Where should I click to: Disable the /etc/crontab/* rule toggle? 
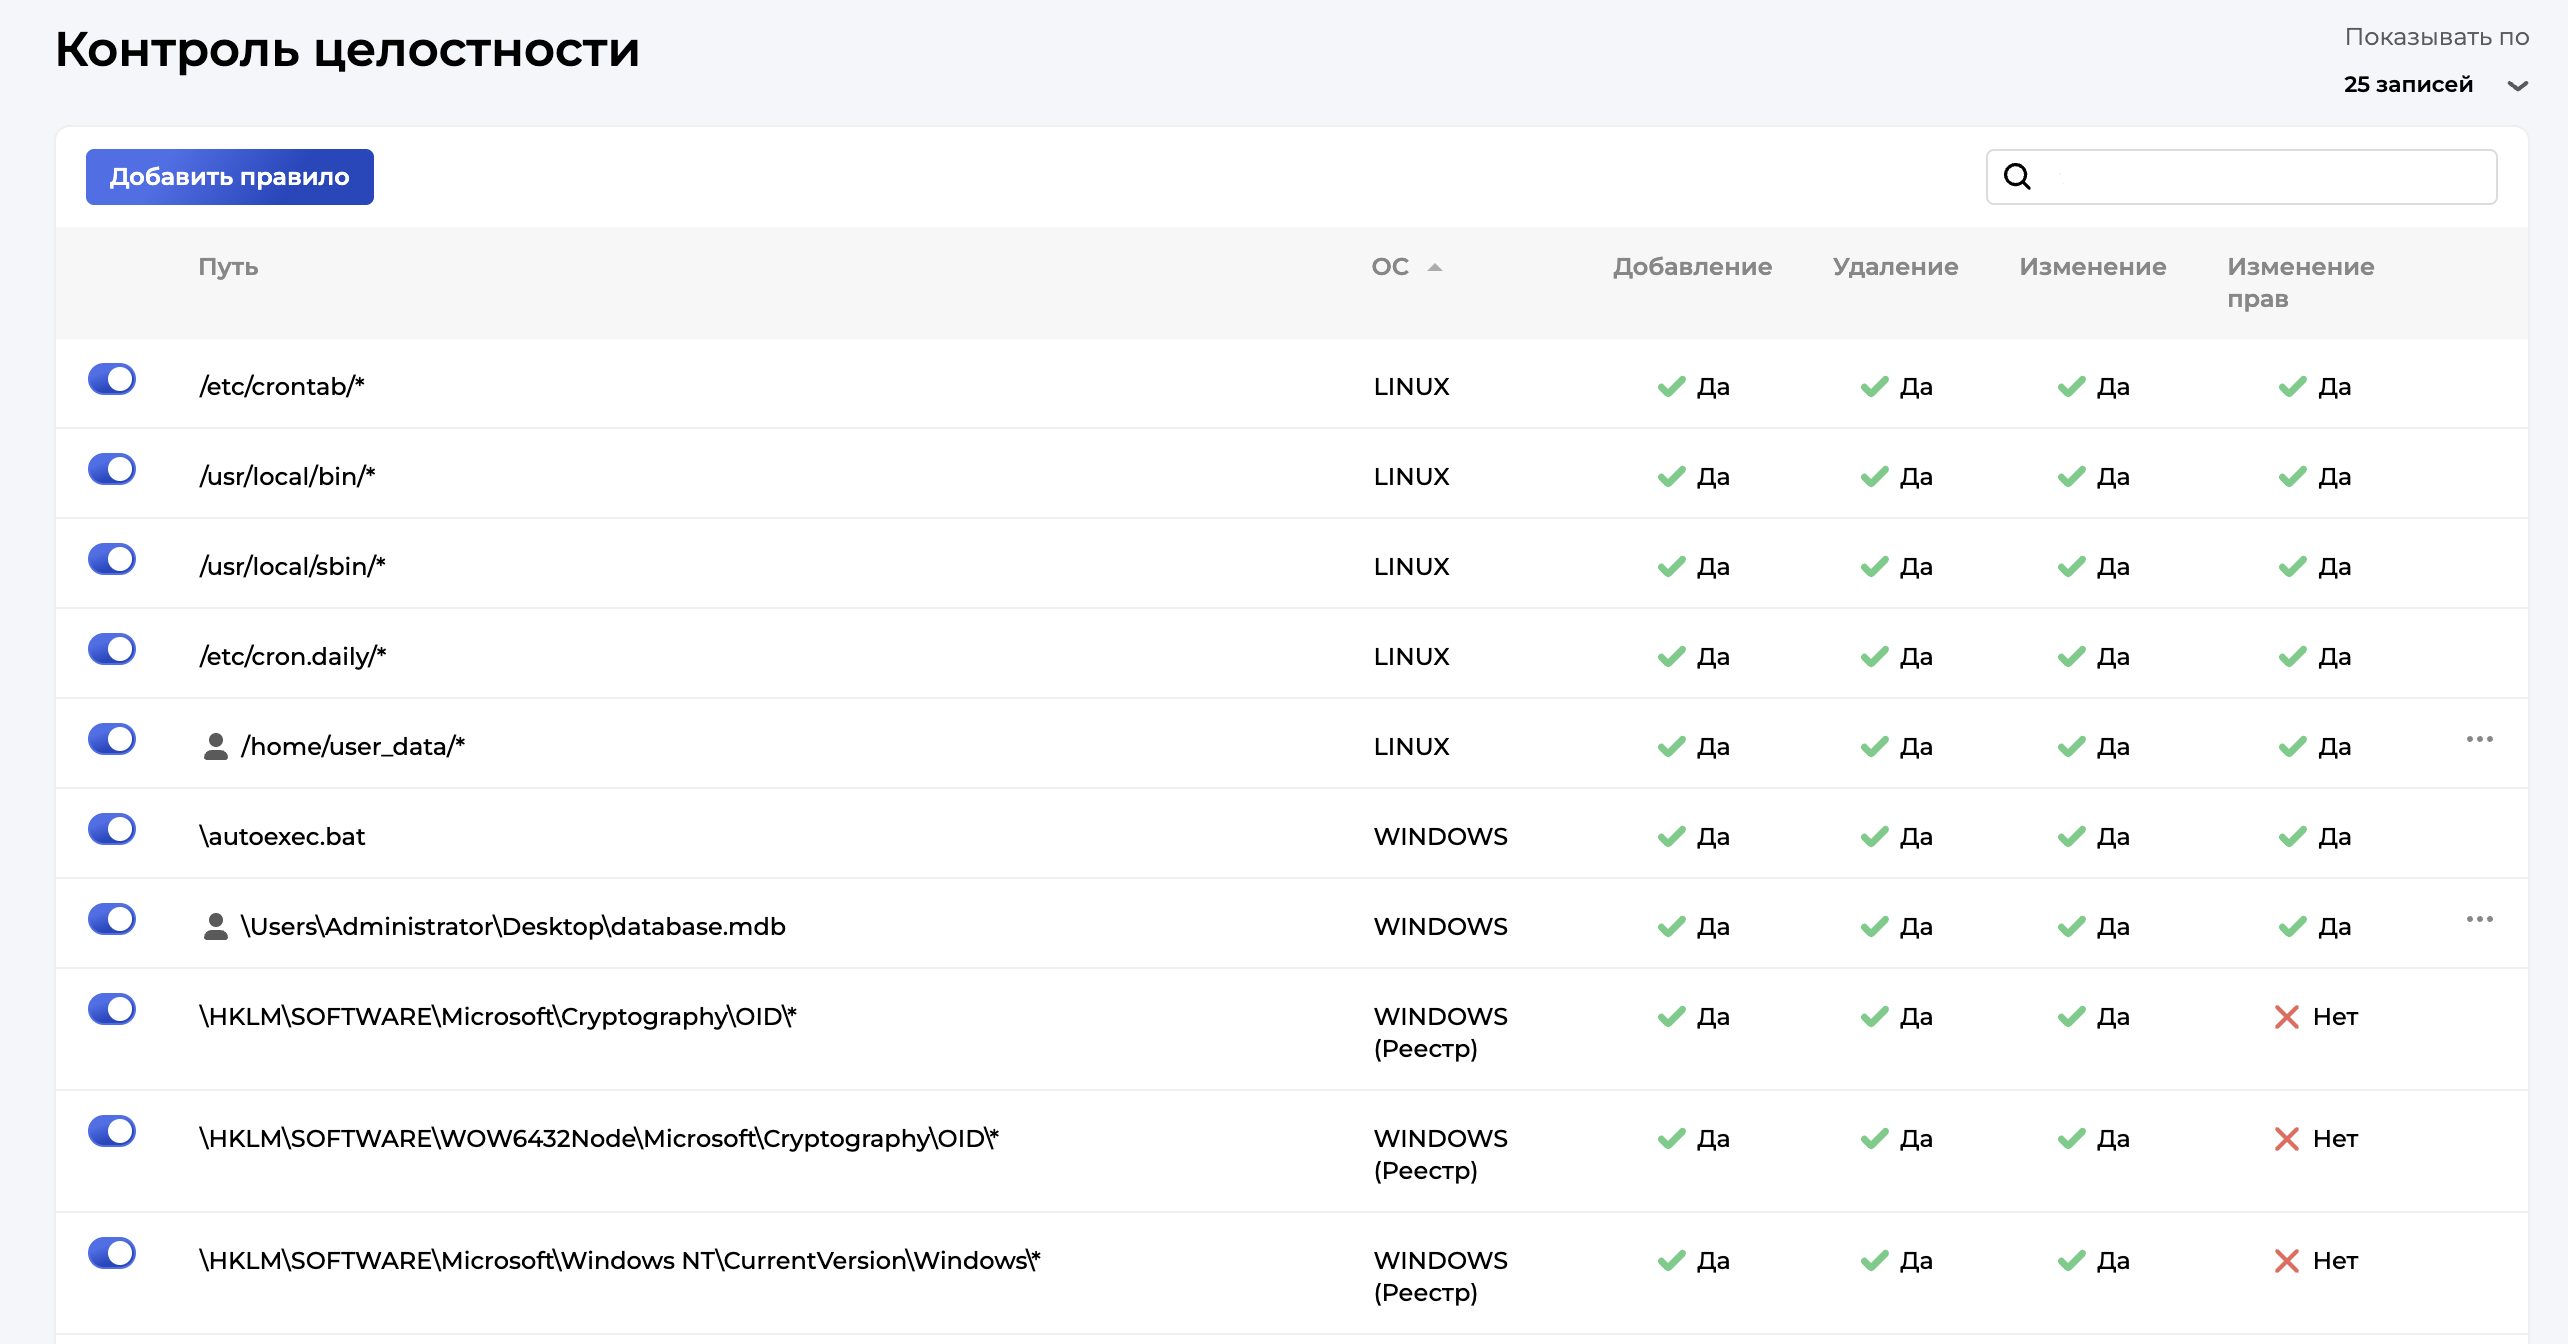click(112, 379)
